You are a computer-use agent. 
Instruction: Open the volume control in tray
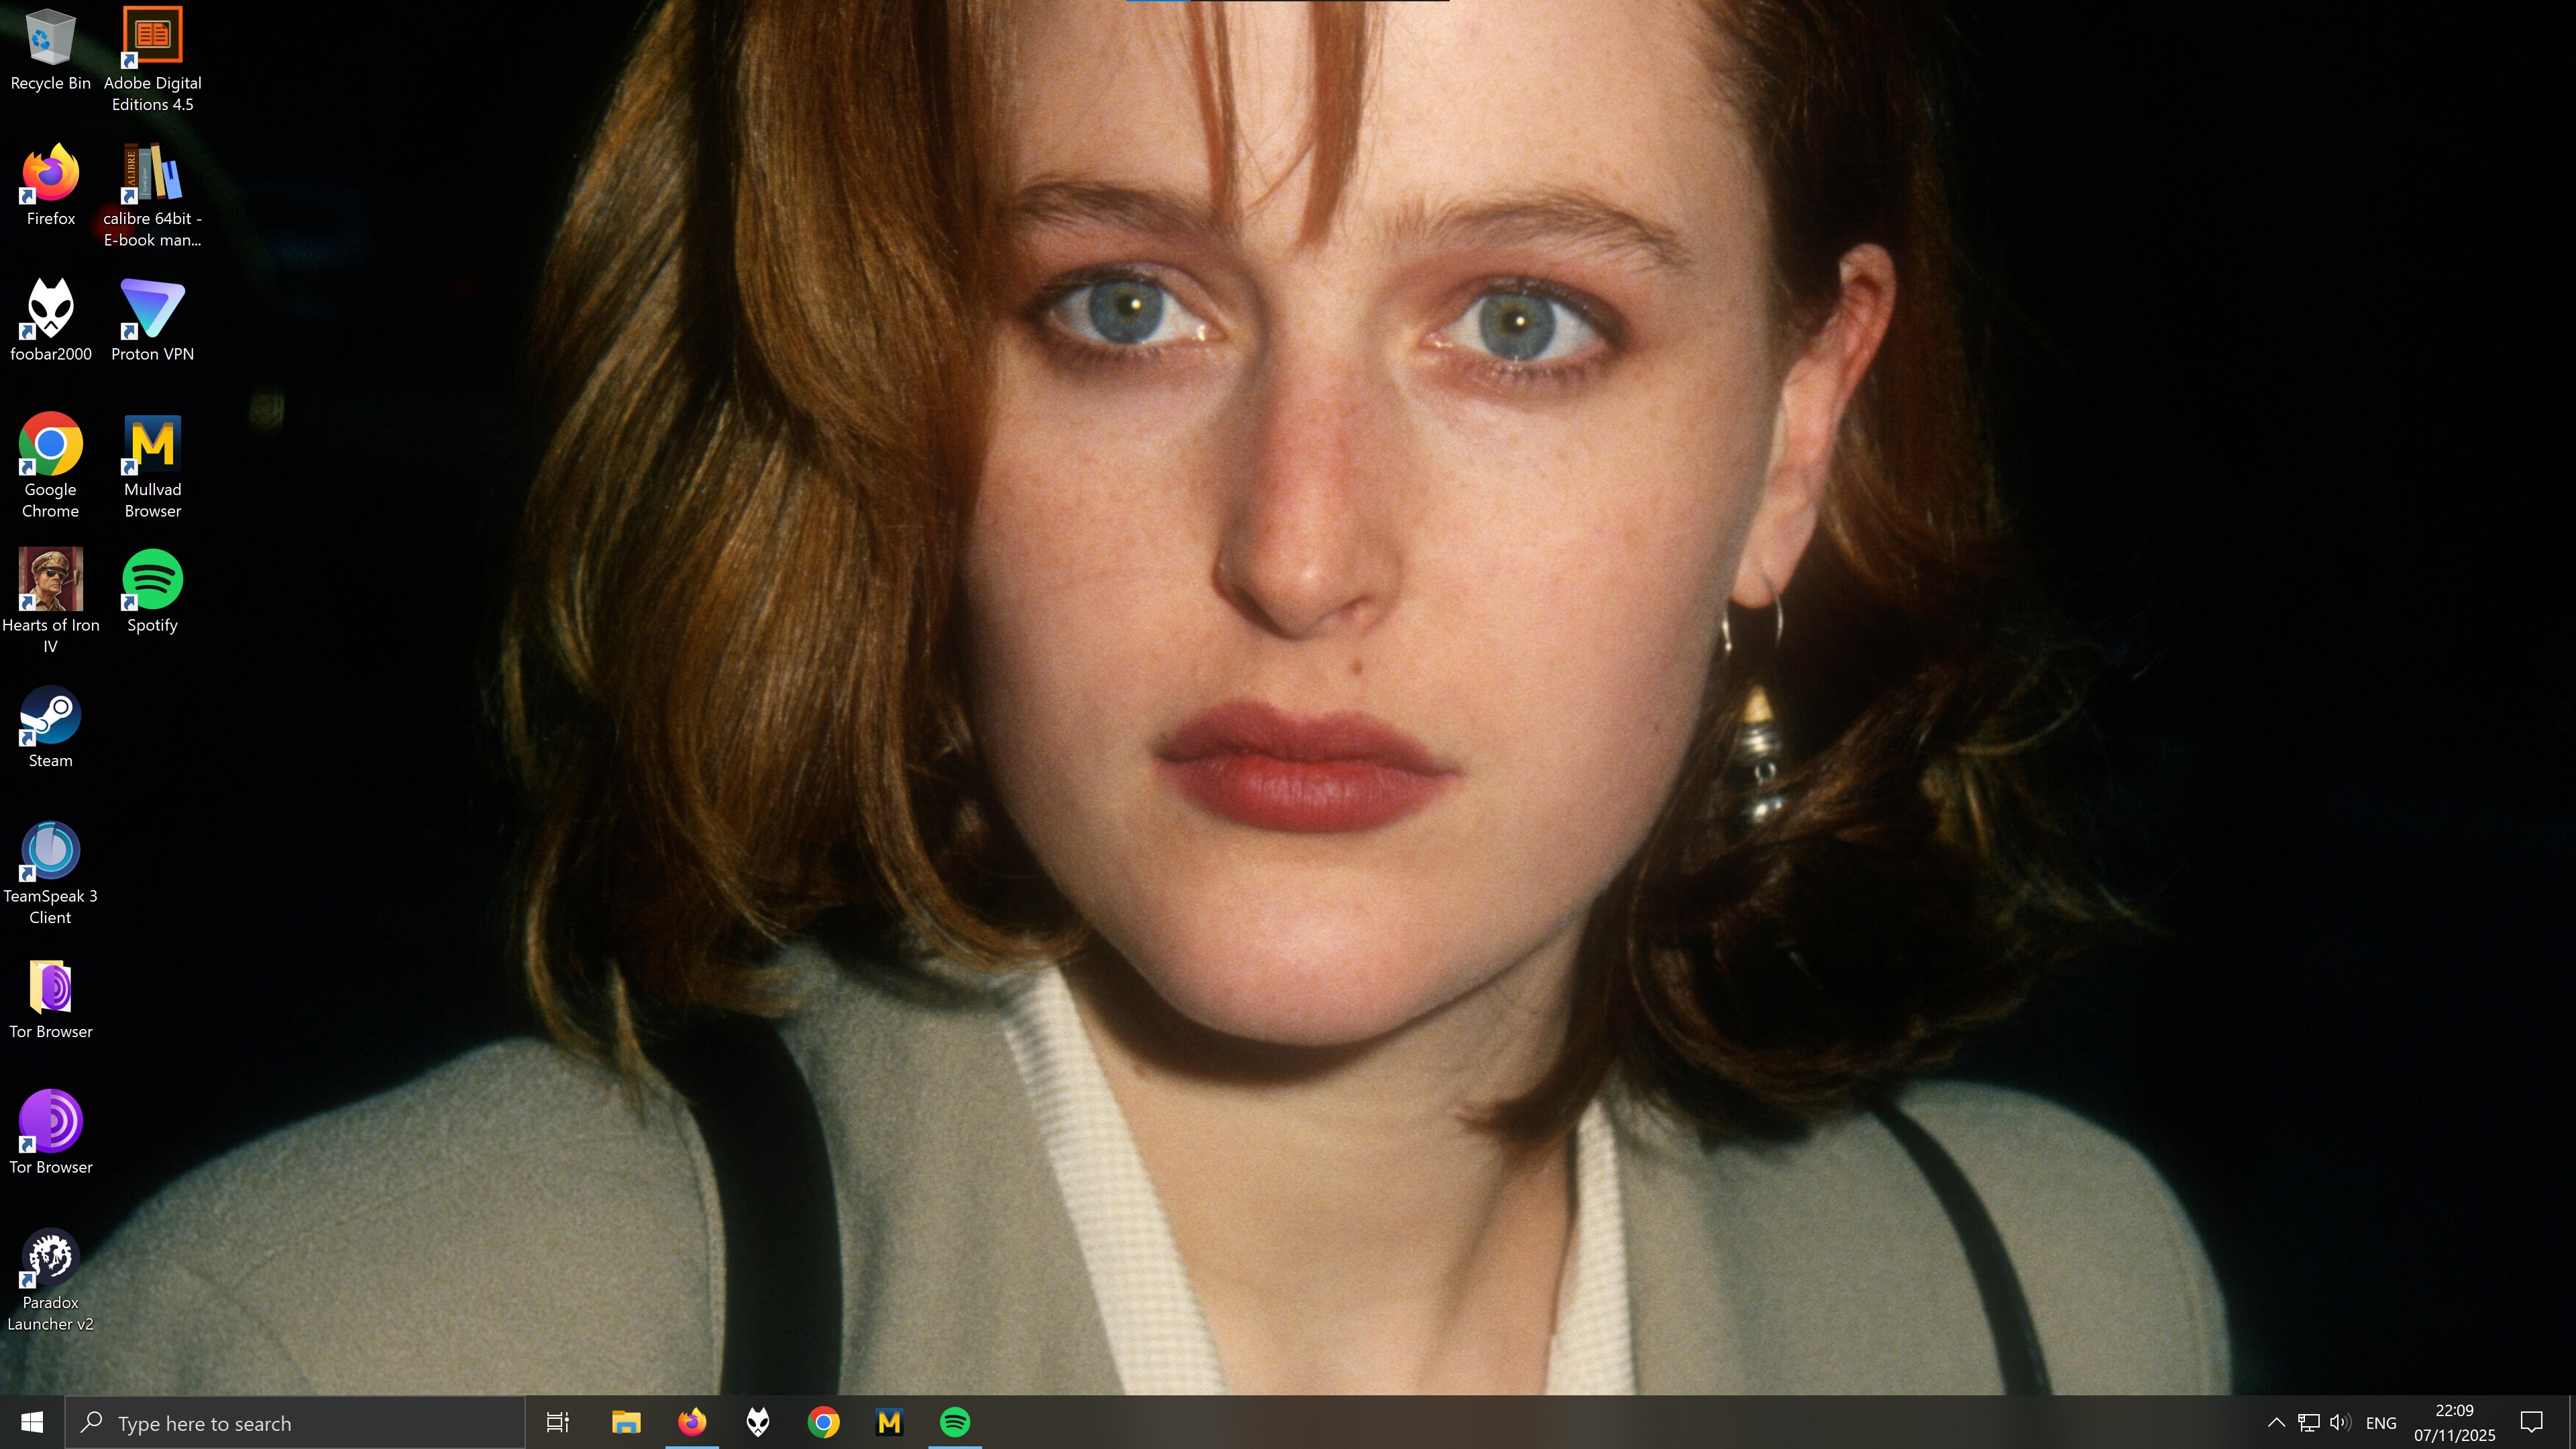click(x=2340, y=1422)
